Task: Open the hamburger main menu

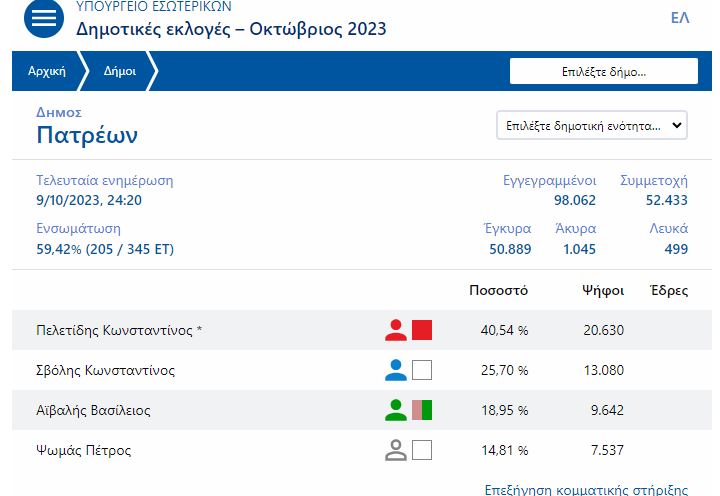Action: (x=43, y=19)
